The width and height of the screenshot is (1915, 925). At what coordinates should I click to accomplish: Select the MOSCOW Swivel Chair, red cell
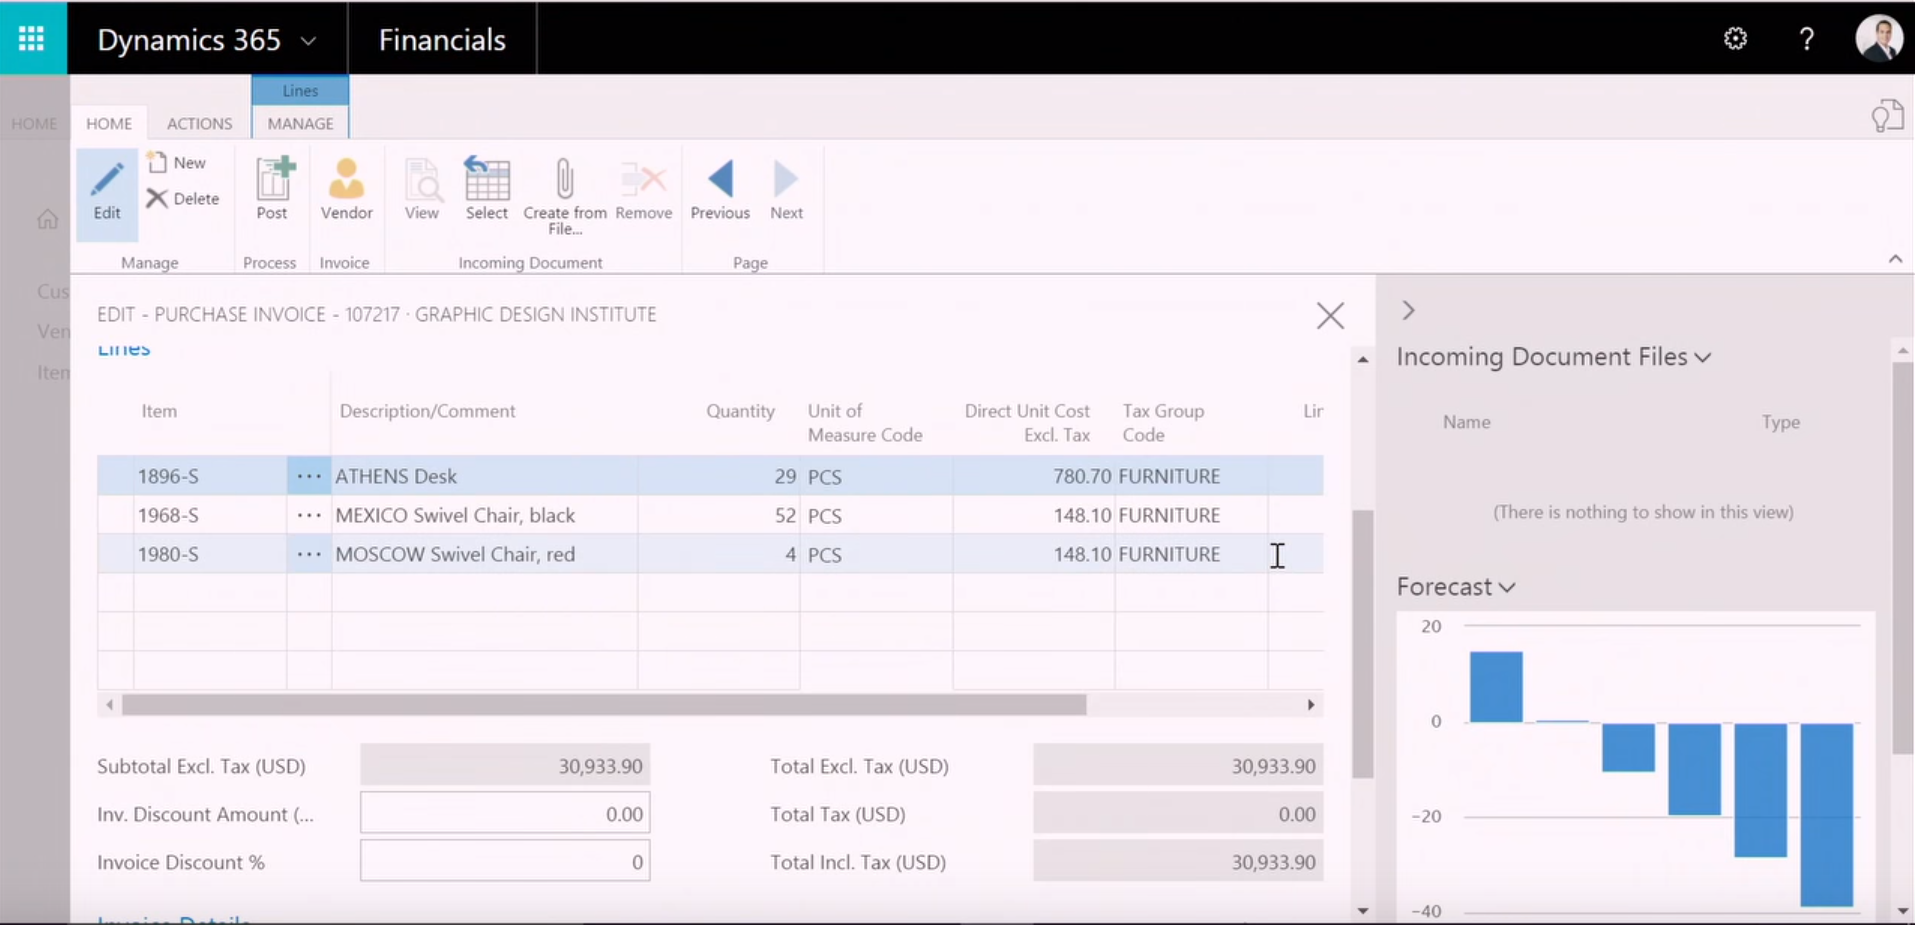click(x=485, y=554)
